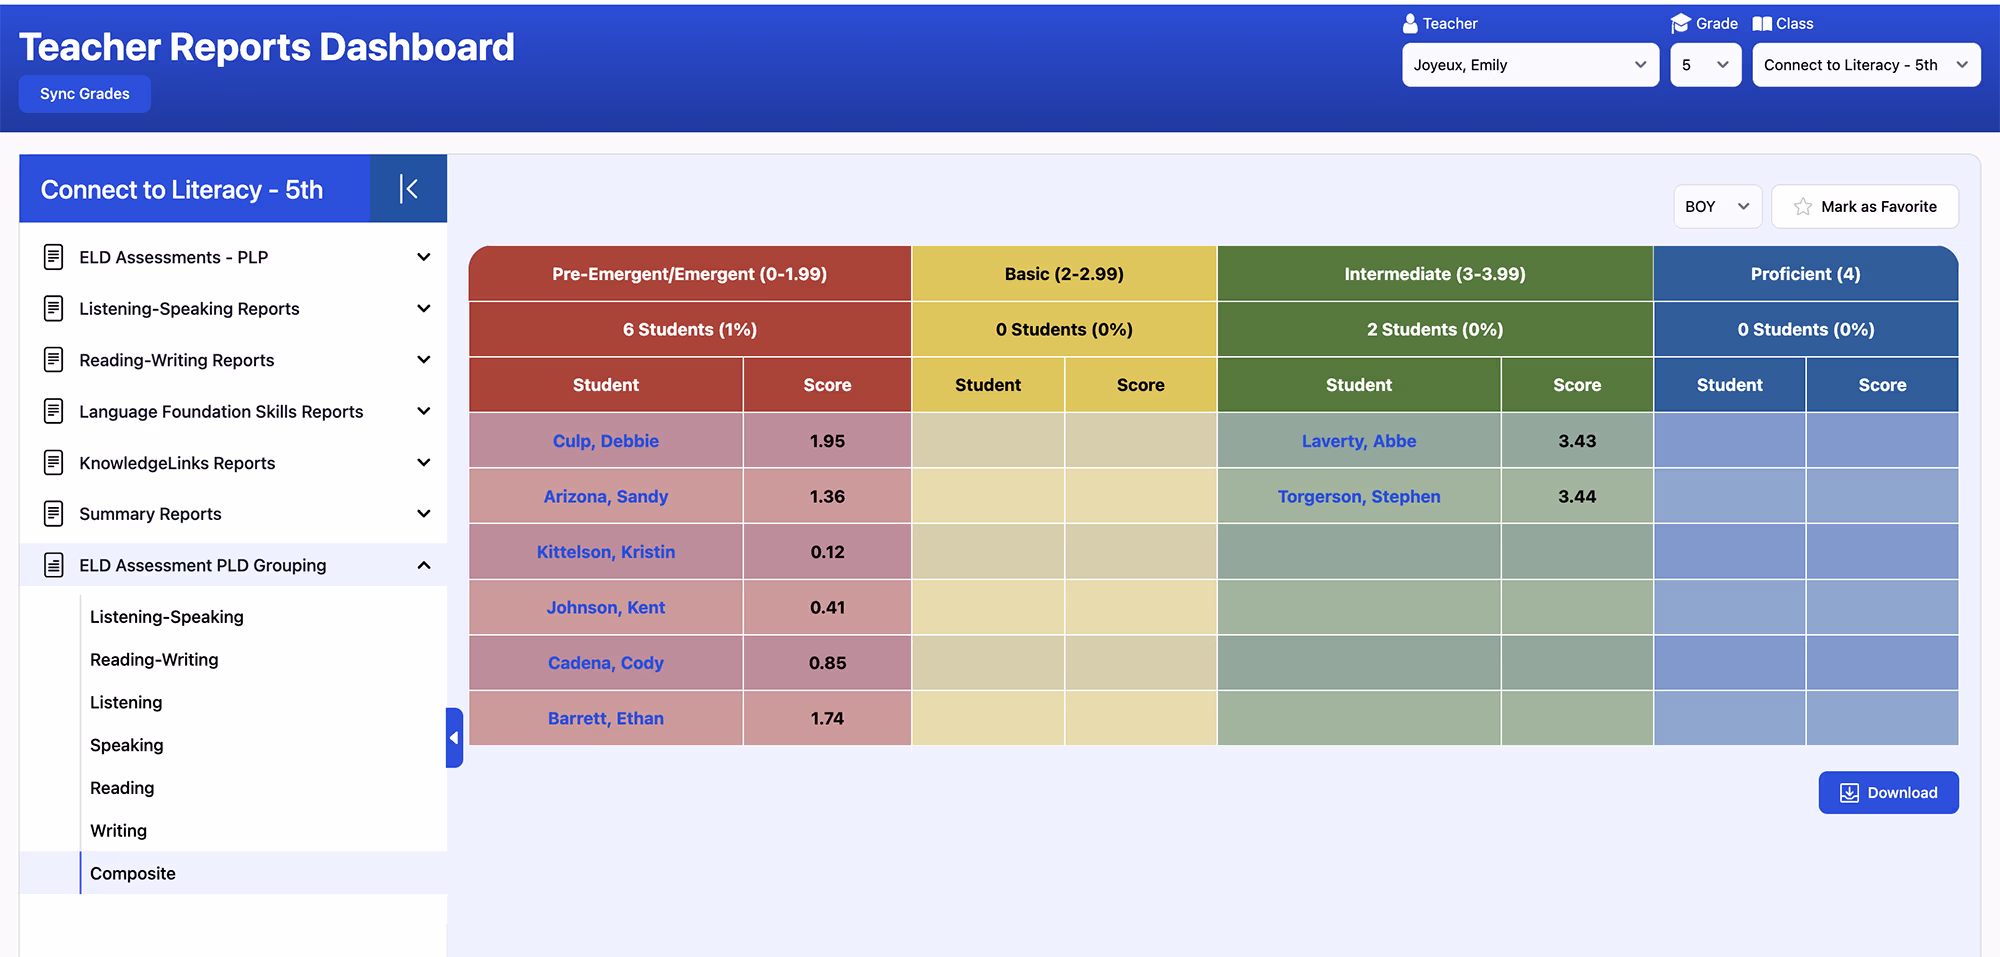
Task: Click score 0.12 cell
Action: tap(827, 552)
